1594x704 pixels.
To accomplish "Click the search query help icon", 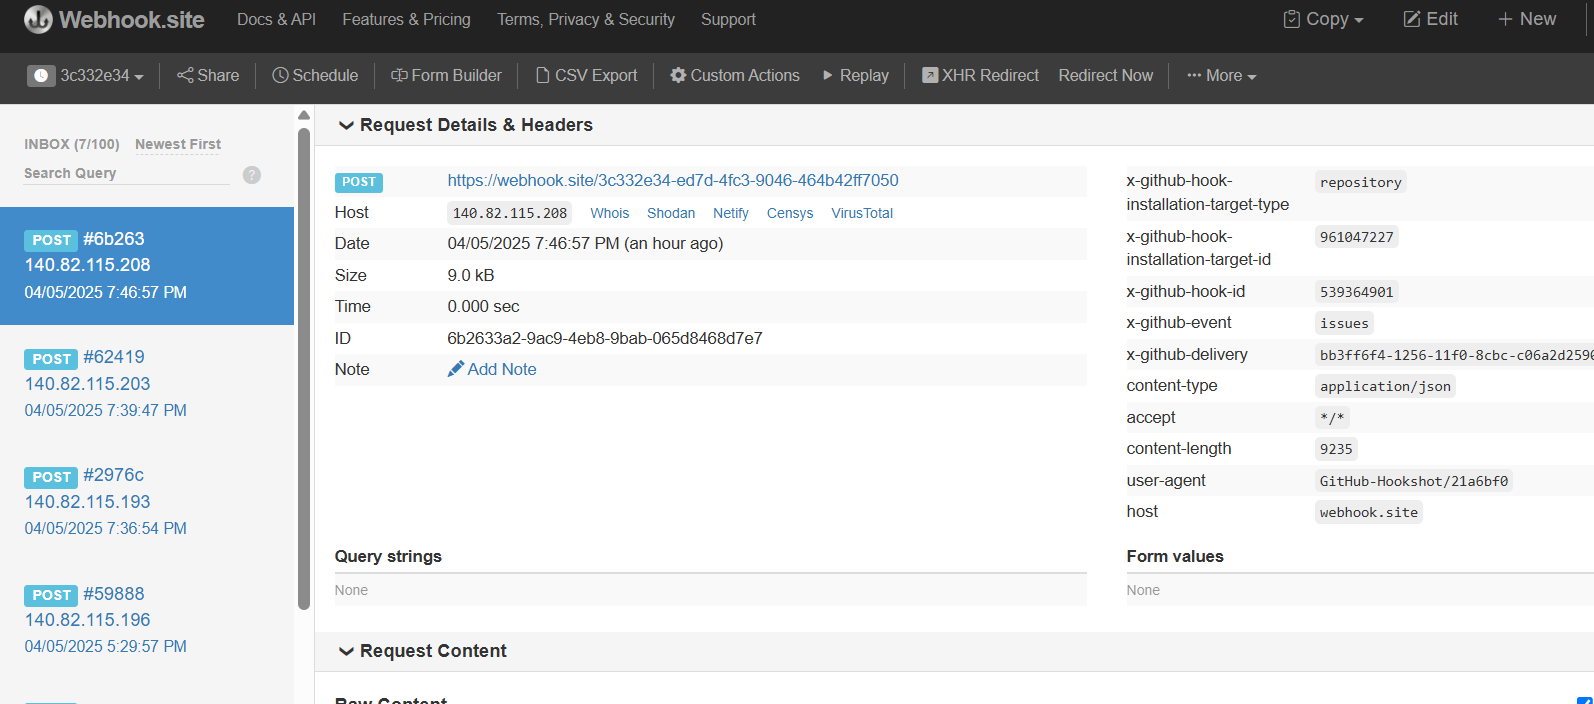I will tap(252, 175).
